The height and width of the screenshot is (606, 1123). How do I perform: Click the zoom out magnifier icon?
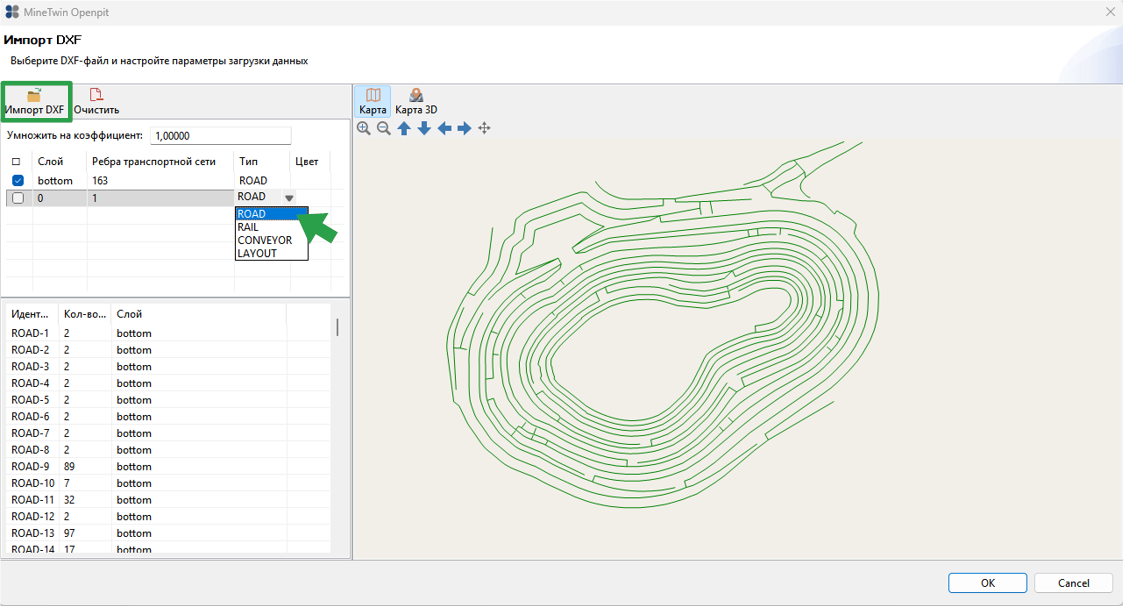coord(384,128)
